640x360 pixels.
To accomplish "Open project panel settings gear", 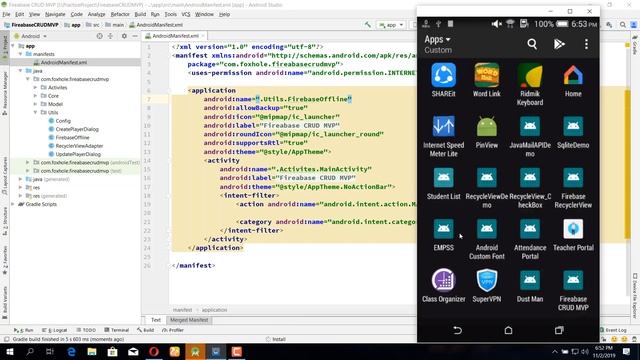I will (124, 36).
